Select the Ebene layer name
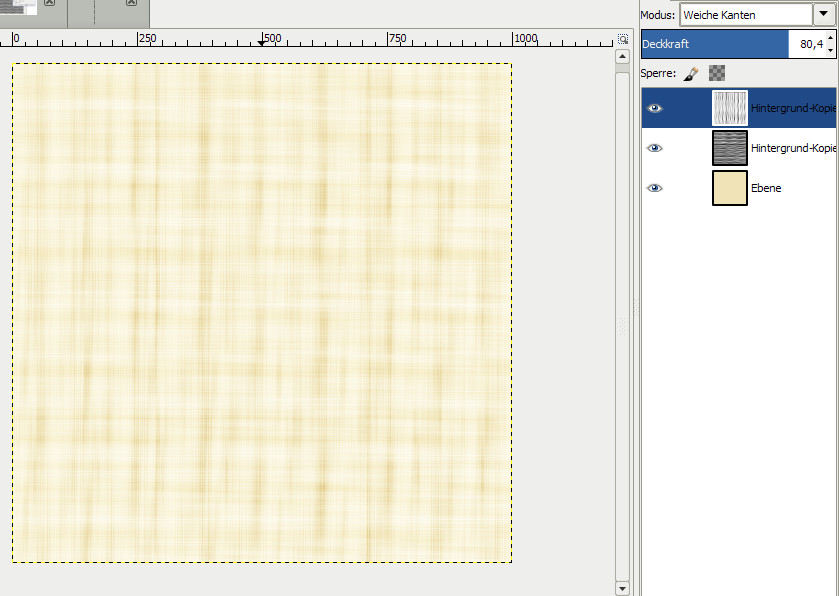Image resolution: width=839 pixels, height=596 pixels. pos(766,188)
